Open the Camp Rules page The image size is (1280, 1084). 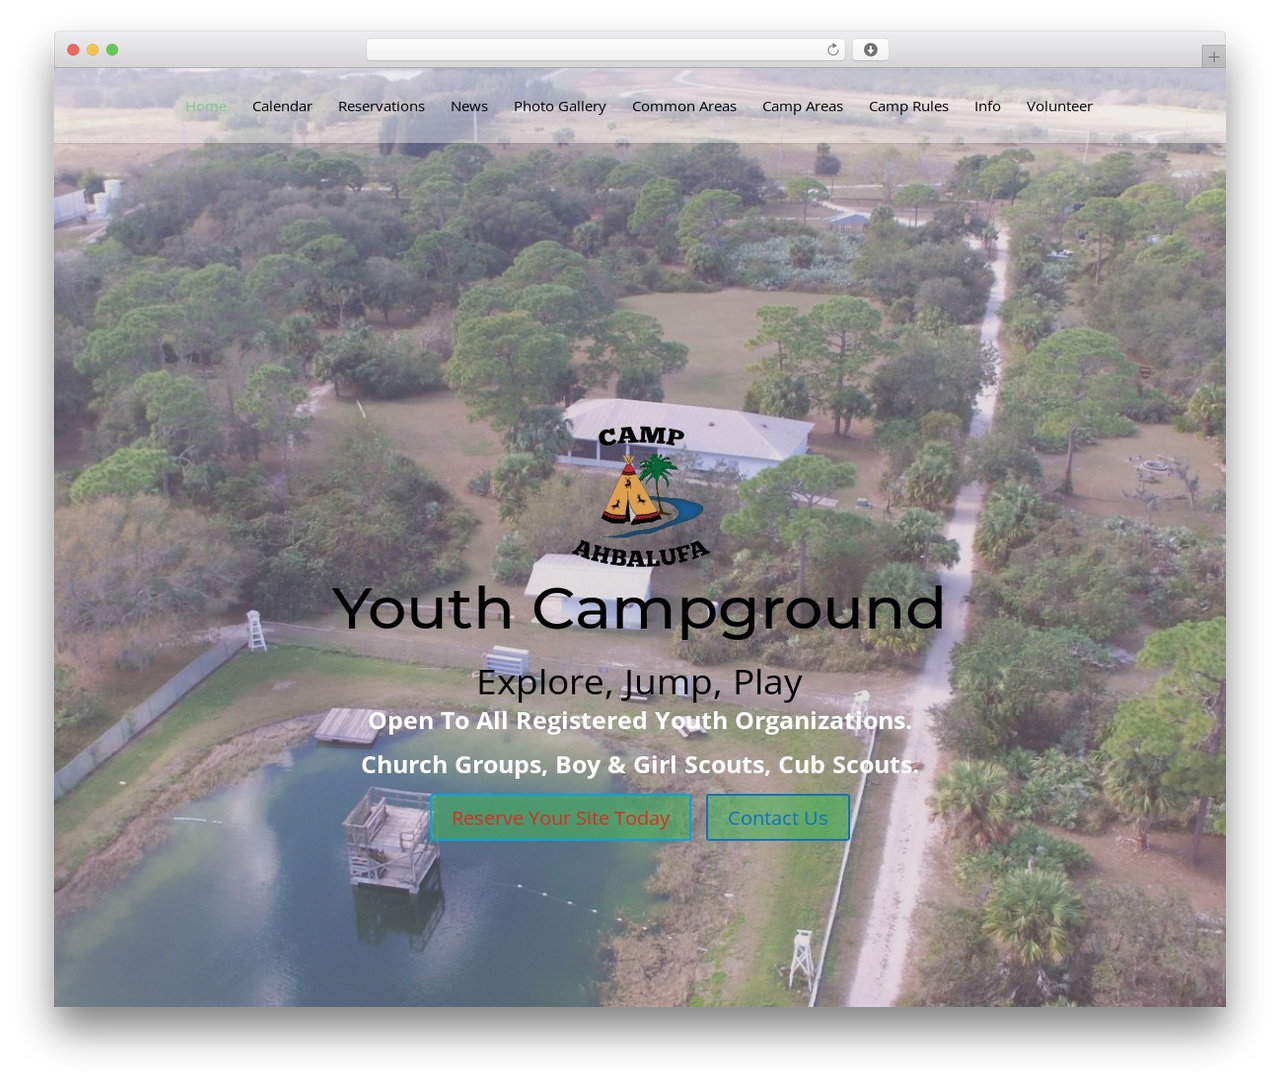click(908, 106)
